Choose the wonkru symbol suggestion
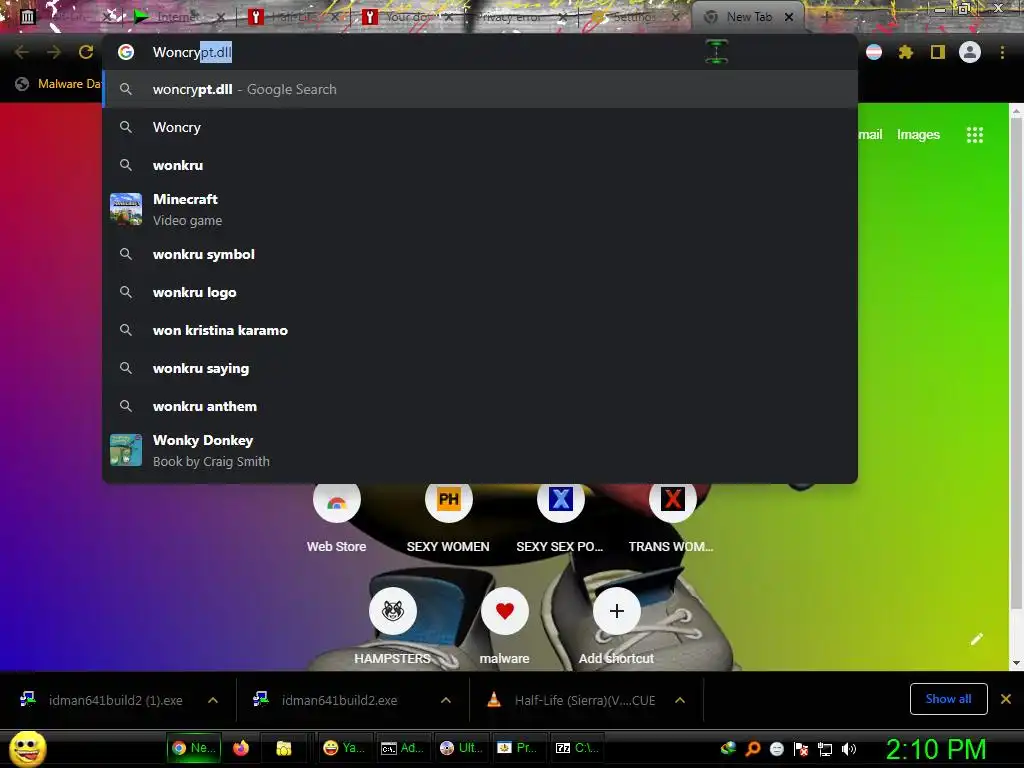 480,254
